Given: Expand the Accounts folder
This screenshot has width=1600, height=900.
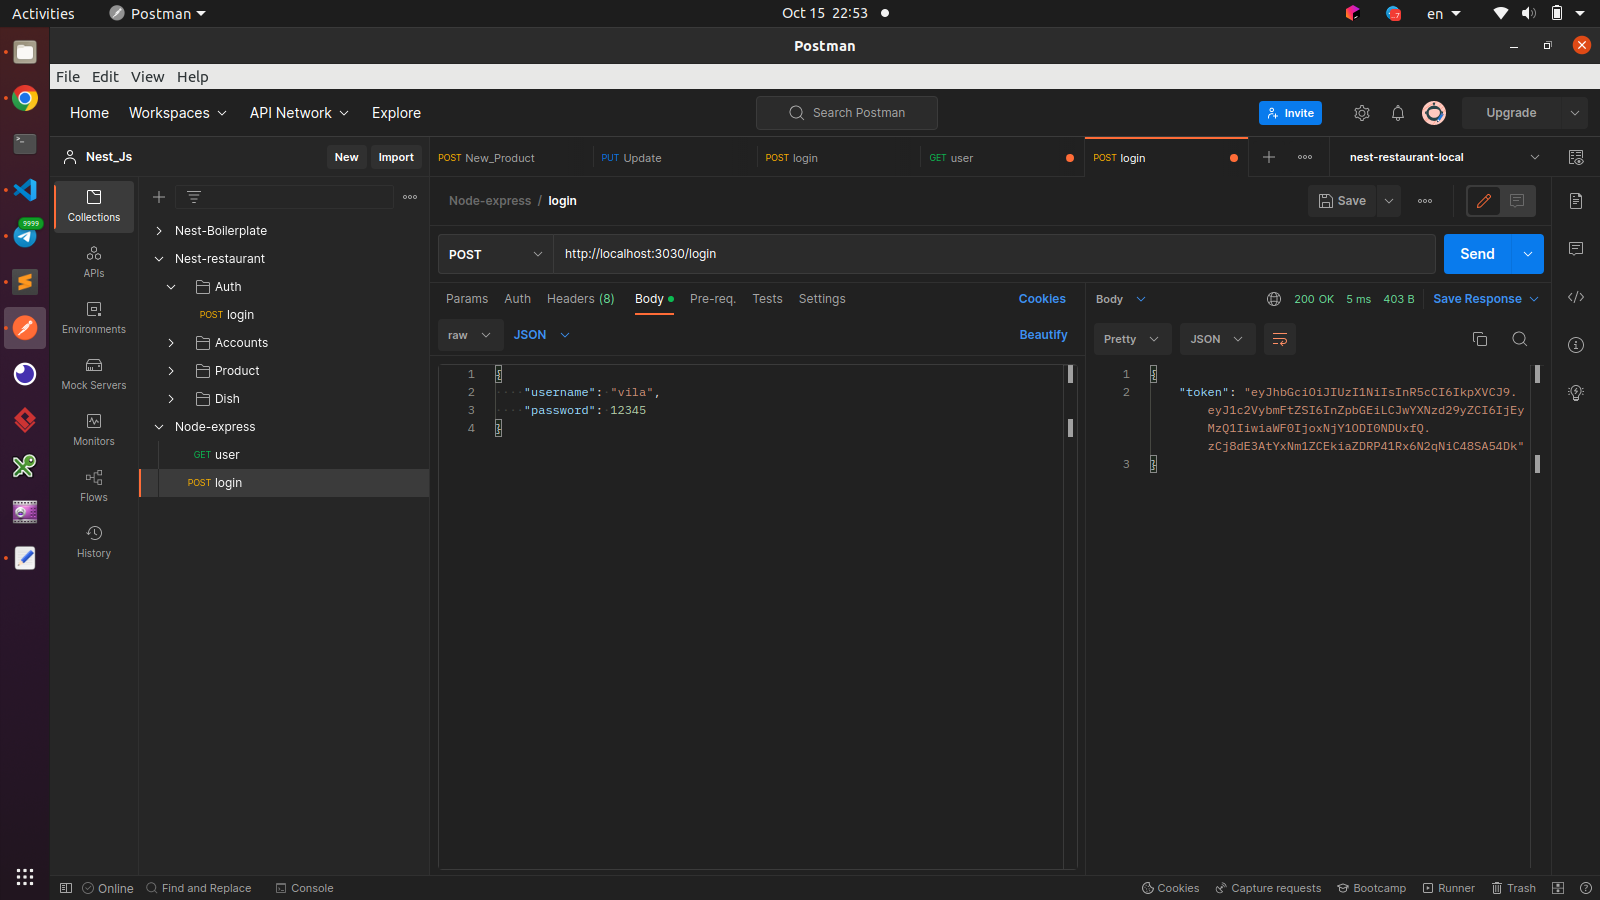Looking at the screenshot, I should click(171, 343).
